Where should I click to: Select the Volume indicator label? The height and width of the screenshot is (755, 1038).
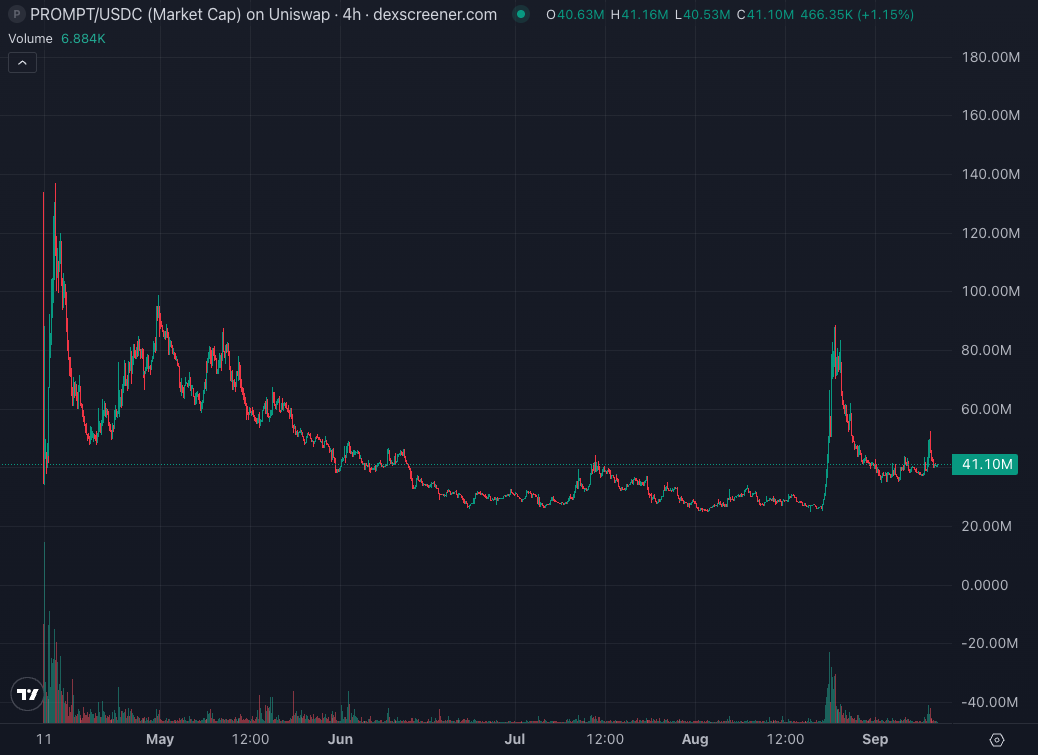click(x=30, y=38)
